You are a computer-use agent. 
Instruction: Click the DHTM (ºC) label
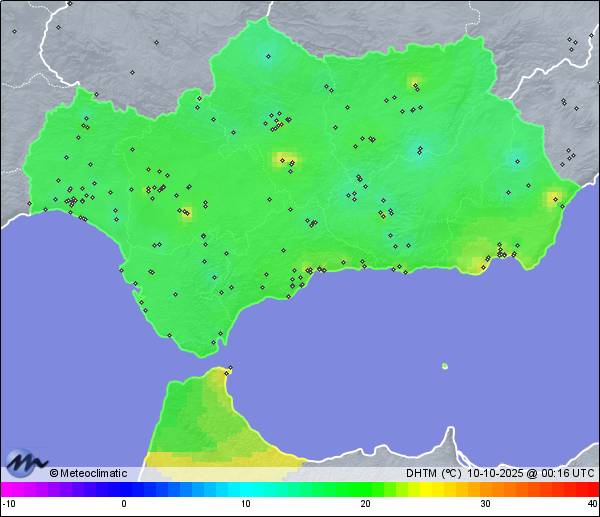433,473
